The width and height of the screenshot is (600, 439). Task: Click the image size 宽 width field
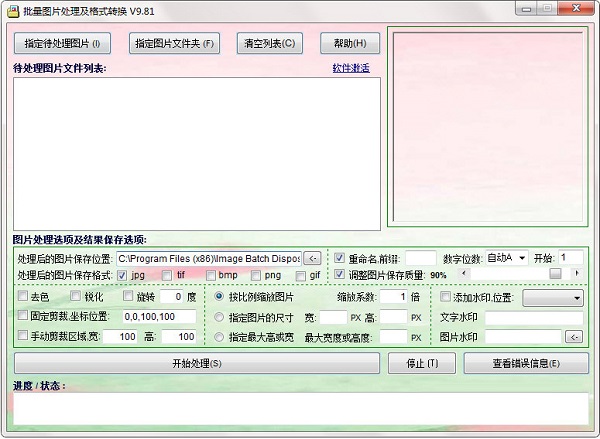333,317
